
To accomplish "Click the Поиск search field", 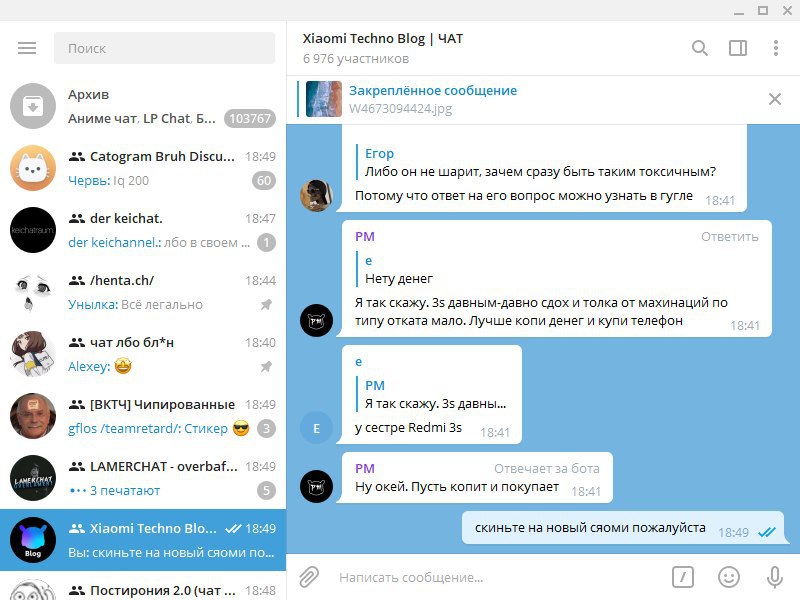I will point(164,48).
